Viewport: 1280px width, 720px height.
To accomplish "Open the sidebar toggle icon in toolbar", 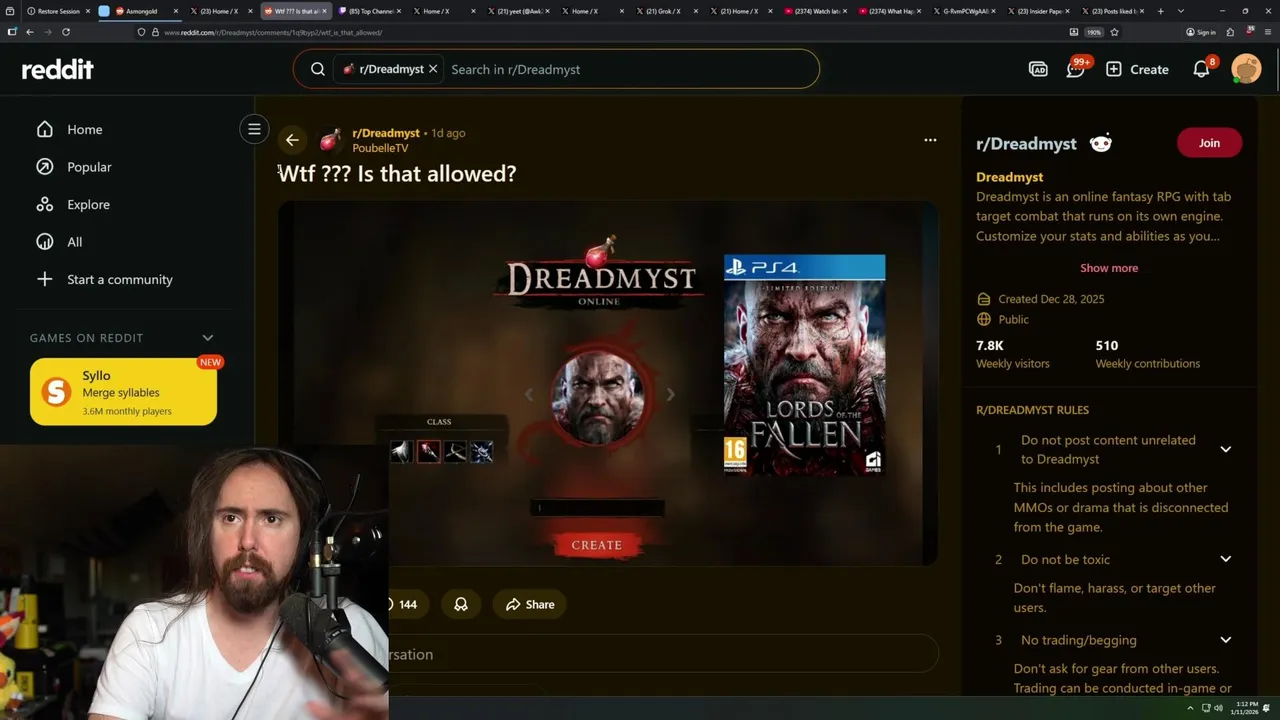I will coord(12,32).
